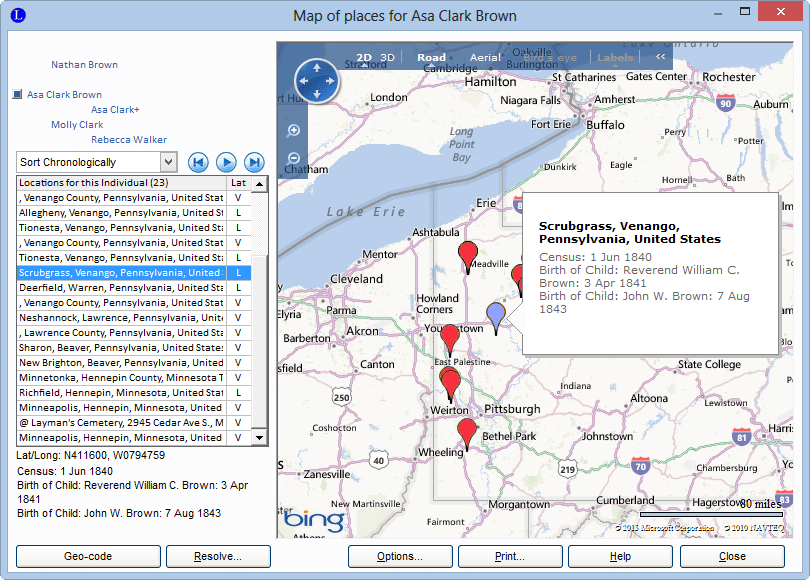Select 'New Brighton, Beaver, Pennsylvania' row

[x=134, y=363]
